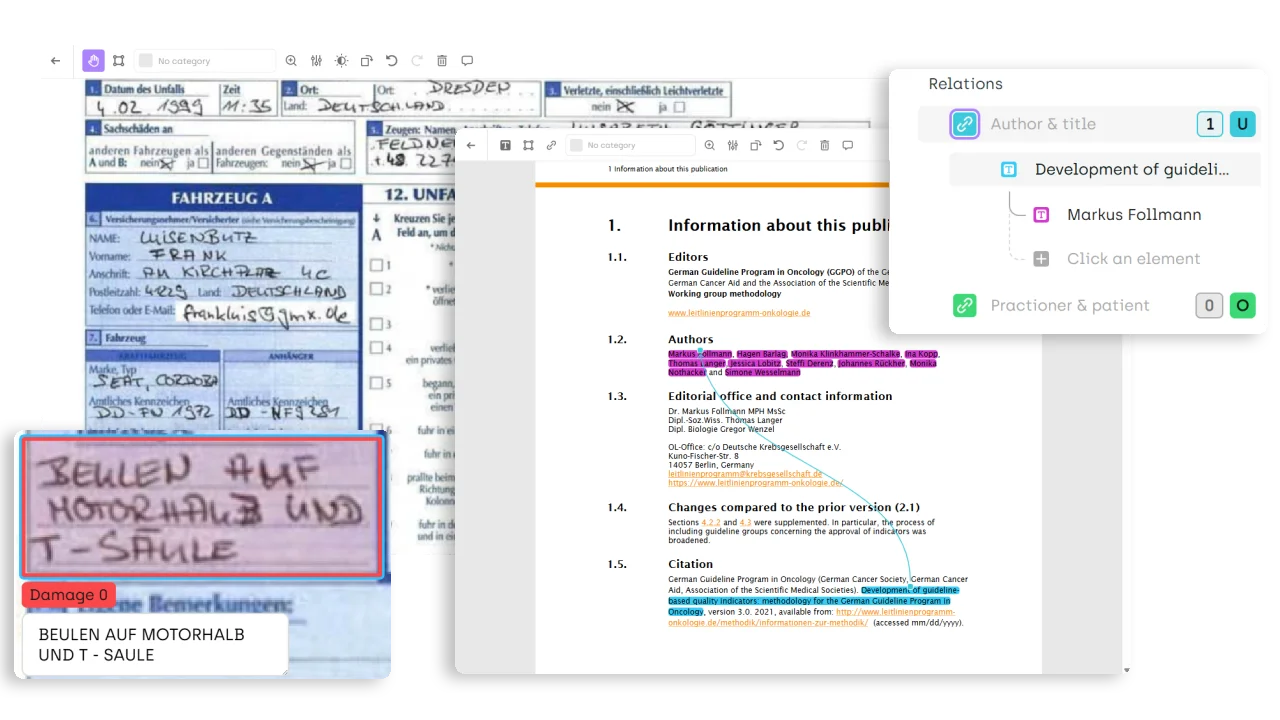Open the No category dropdown in the publication document toolbar

coord(631,145)
